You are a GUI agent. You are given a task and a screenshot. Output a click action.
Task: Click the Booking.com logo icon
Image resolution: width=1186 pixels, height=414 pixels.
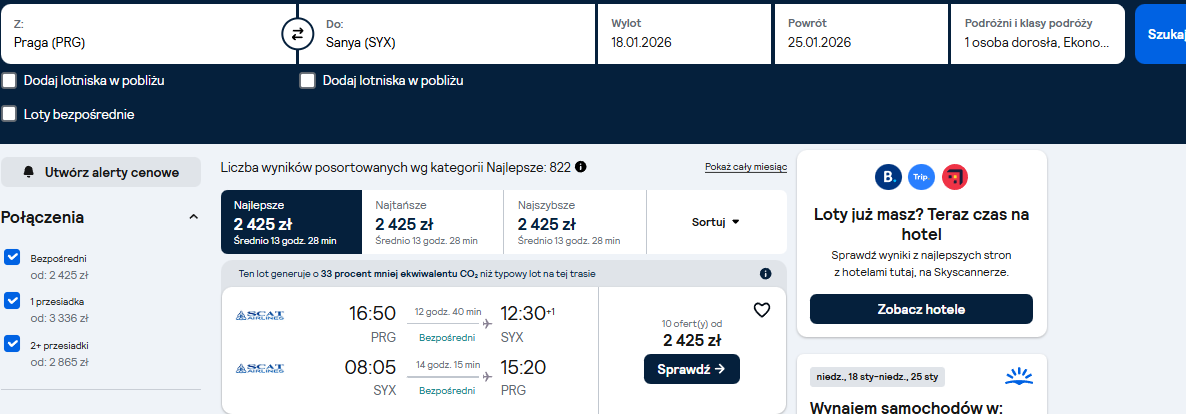pos(888,177)
